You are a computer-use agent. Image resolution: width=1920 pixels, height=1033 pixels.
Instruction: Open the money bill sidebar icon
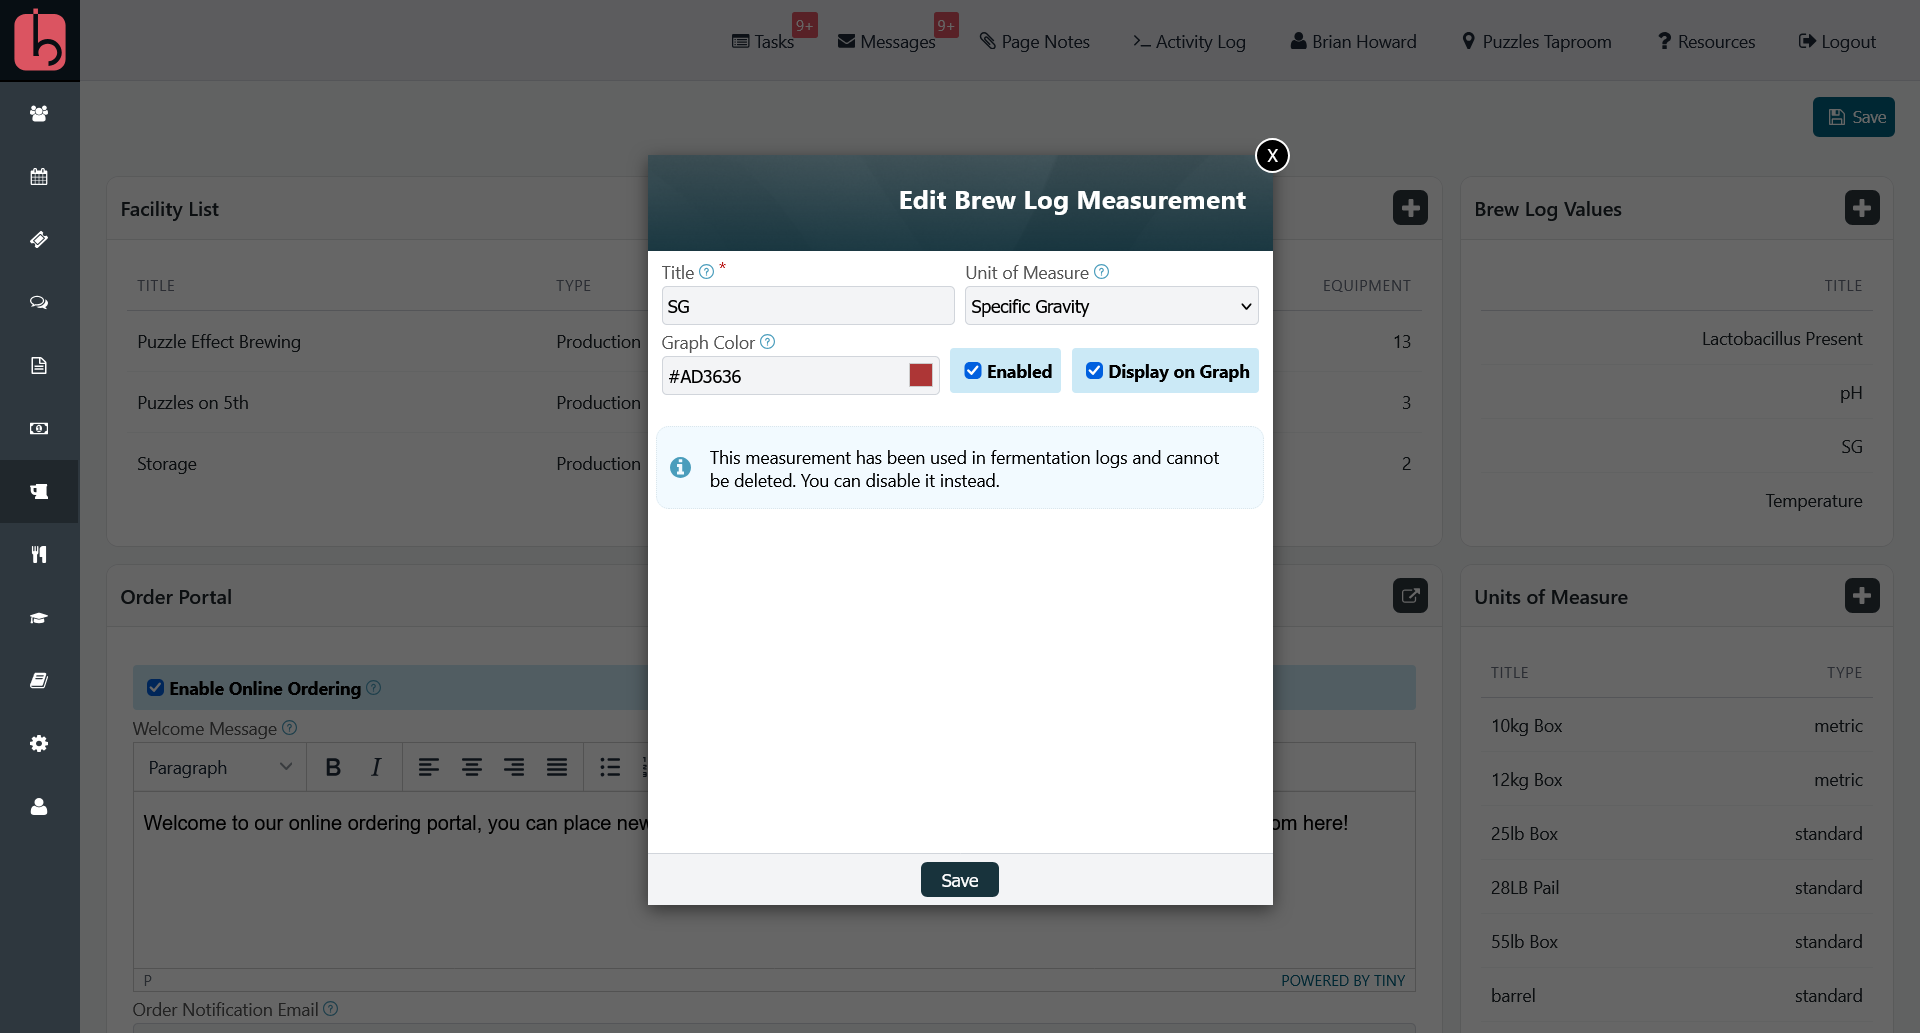(x=39, y=429)
